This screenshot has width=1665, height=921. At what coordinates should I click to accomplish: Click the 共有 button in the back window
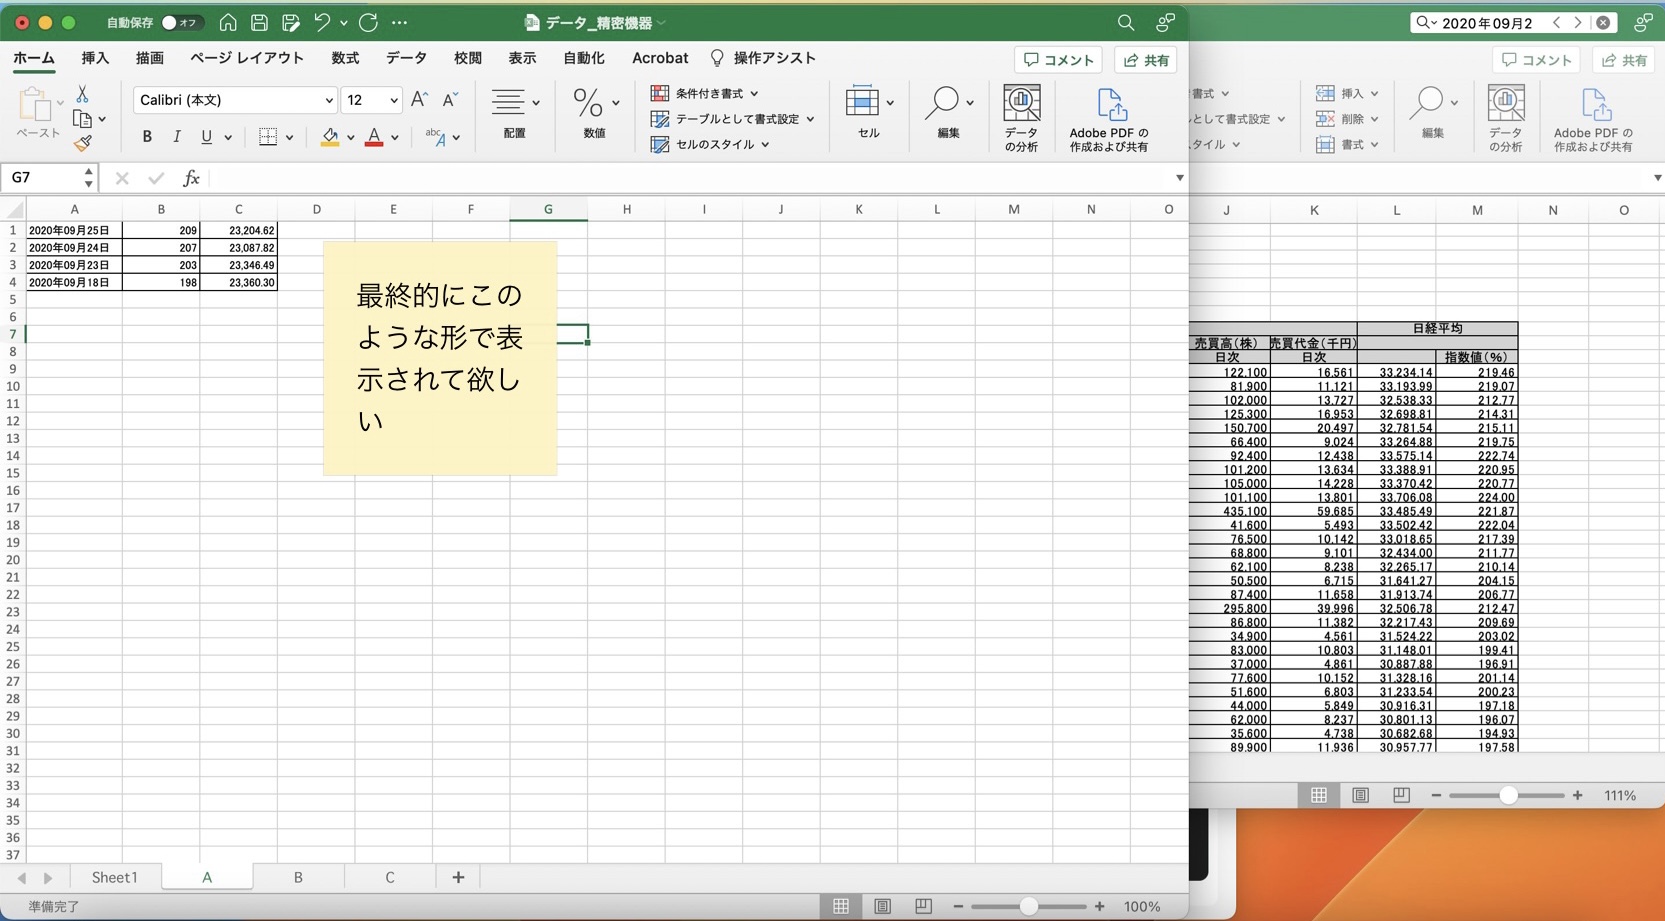tap(1624, 60)
